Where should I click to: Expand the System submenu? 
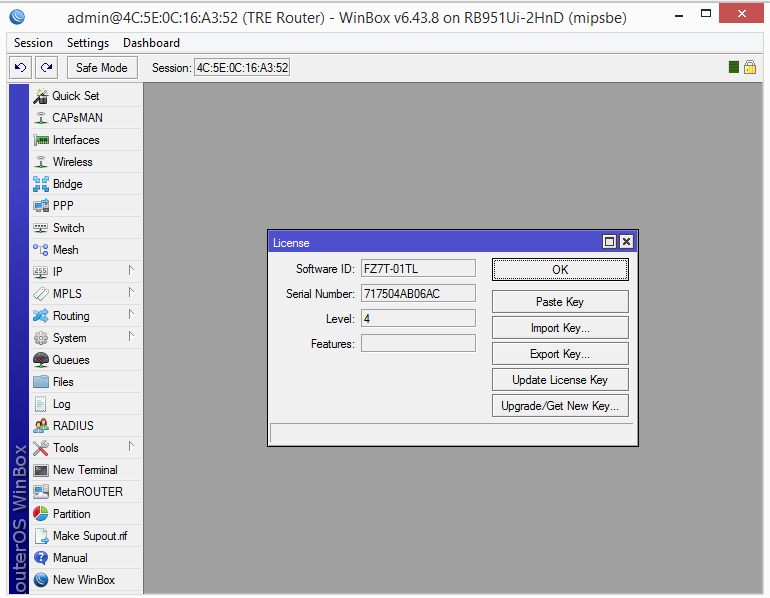[x=131, y=337]
